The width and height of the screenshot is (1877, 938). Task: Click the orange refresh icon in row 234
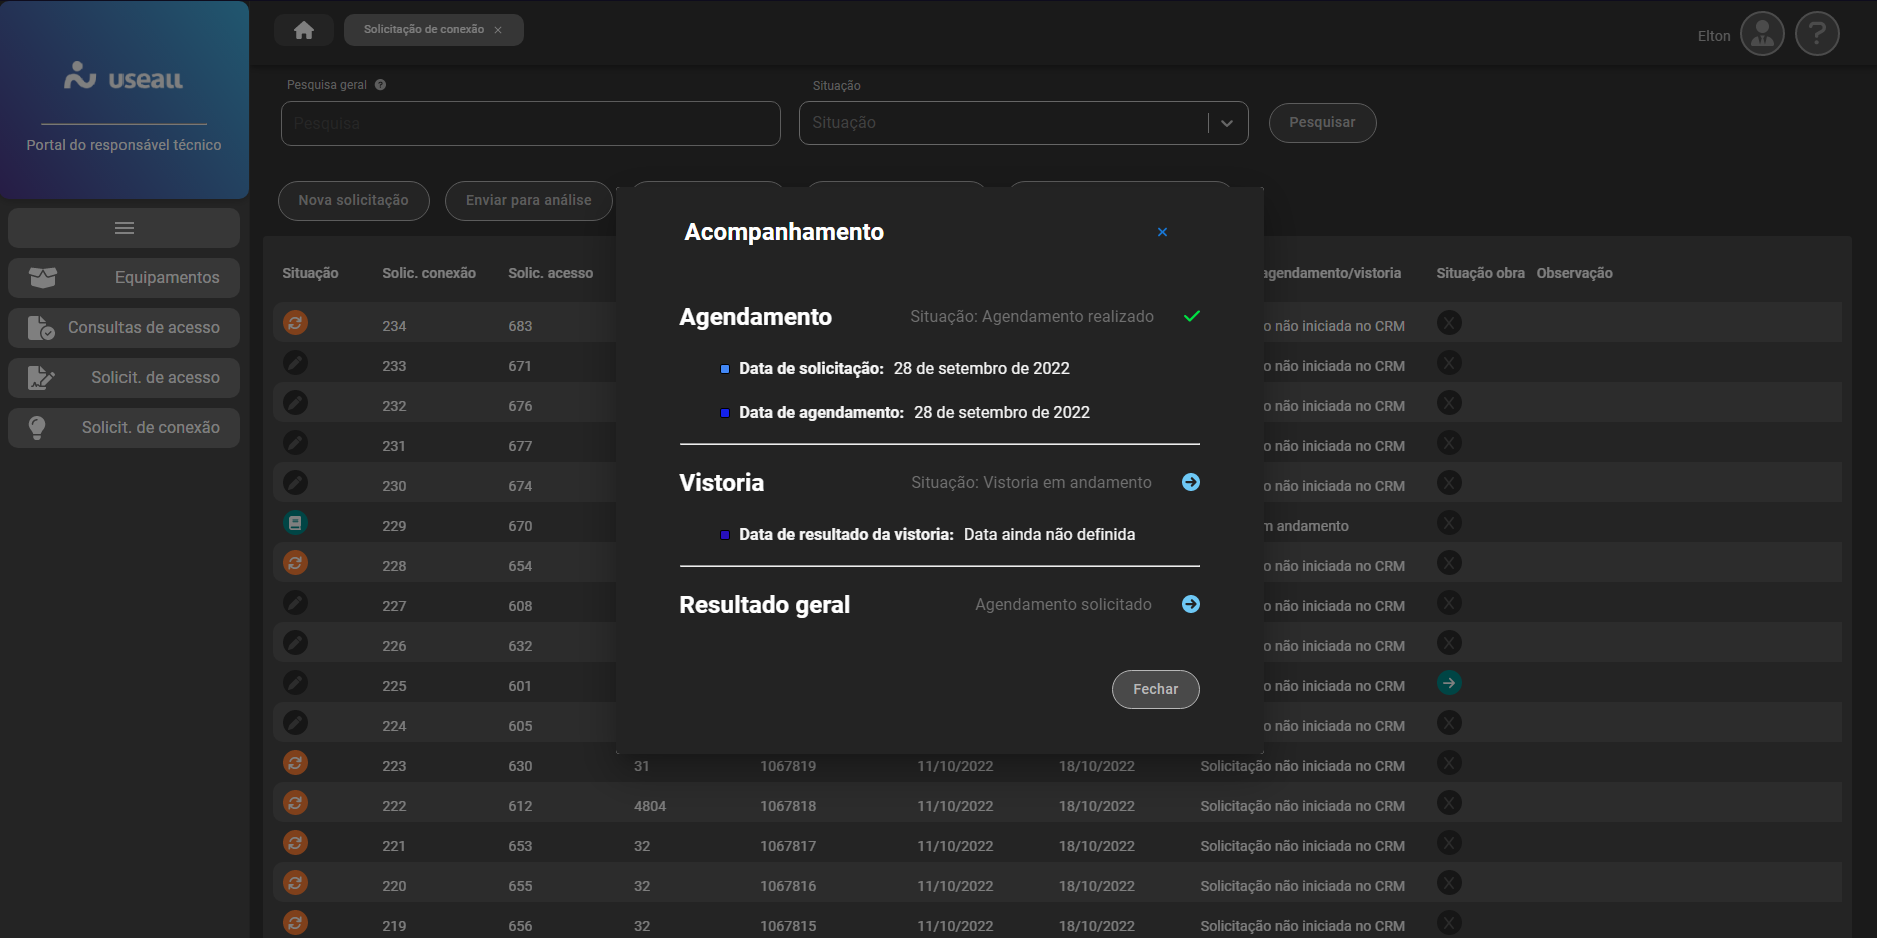click(295, 323)
